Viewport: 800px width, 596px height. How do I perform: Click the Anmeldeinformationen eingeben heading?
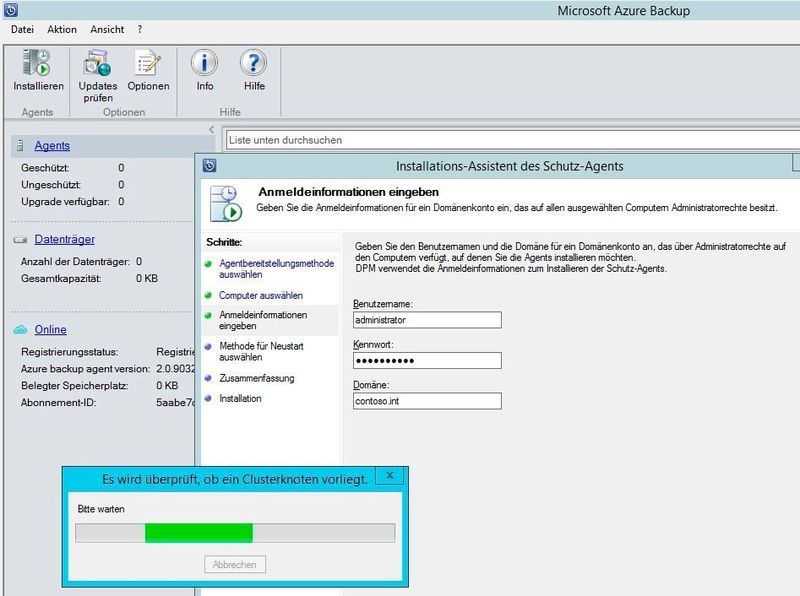pyautogui.click(x=348, y=192)
